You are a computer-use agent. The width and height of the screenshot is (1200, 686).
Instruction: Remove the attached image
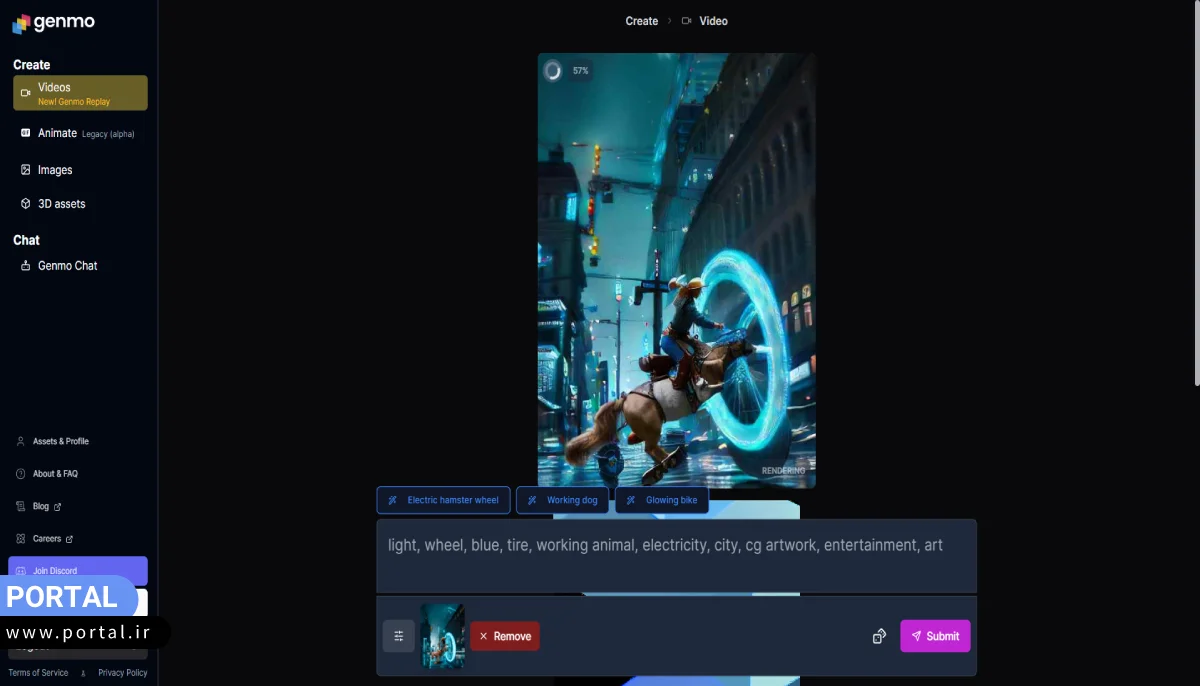(x=505, y=636)
